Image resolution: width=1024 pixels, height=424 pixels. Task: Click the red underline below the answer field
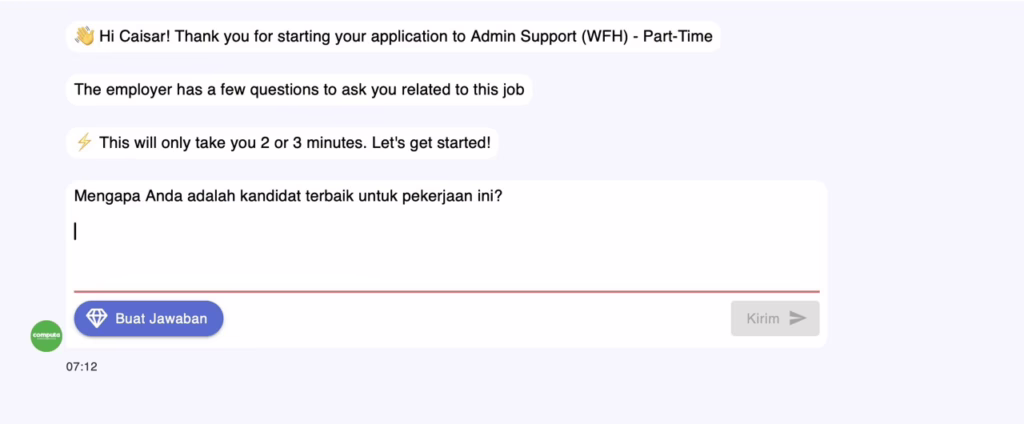(446, 291)
